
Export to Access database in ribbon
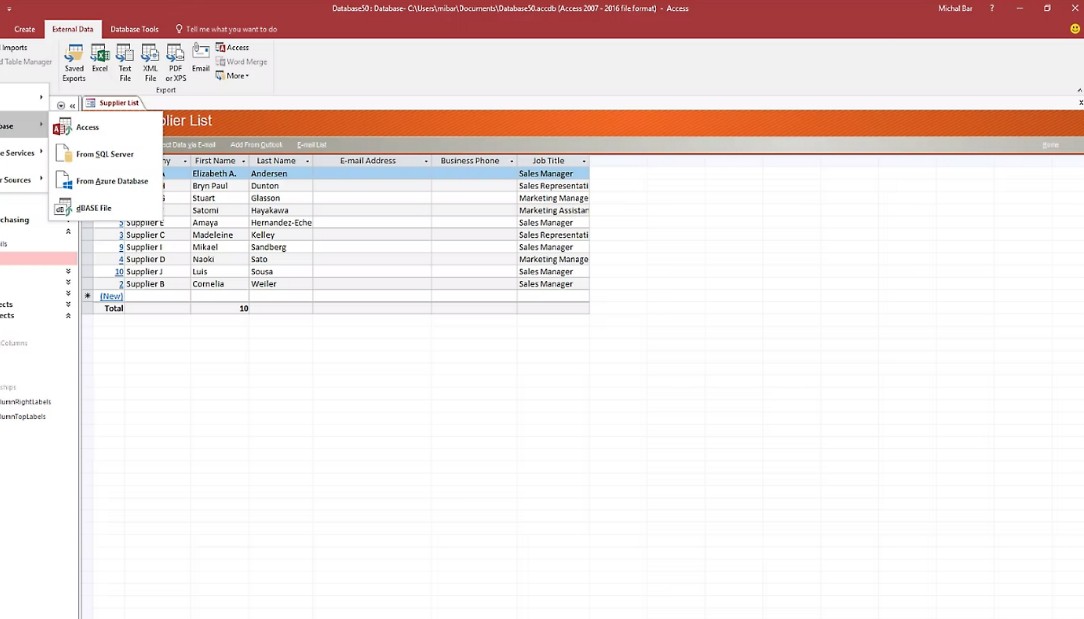tap(232, 47)
